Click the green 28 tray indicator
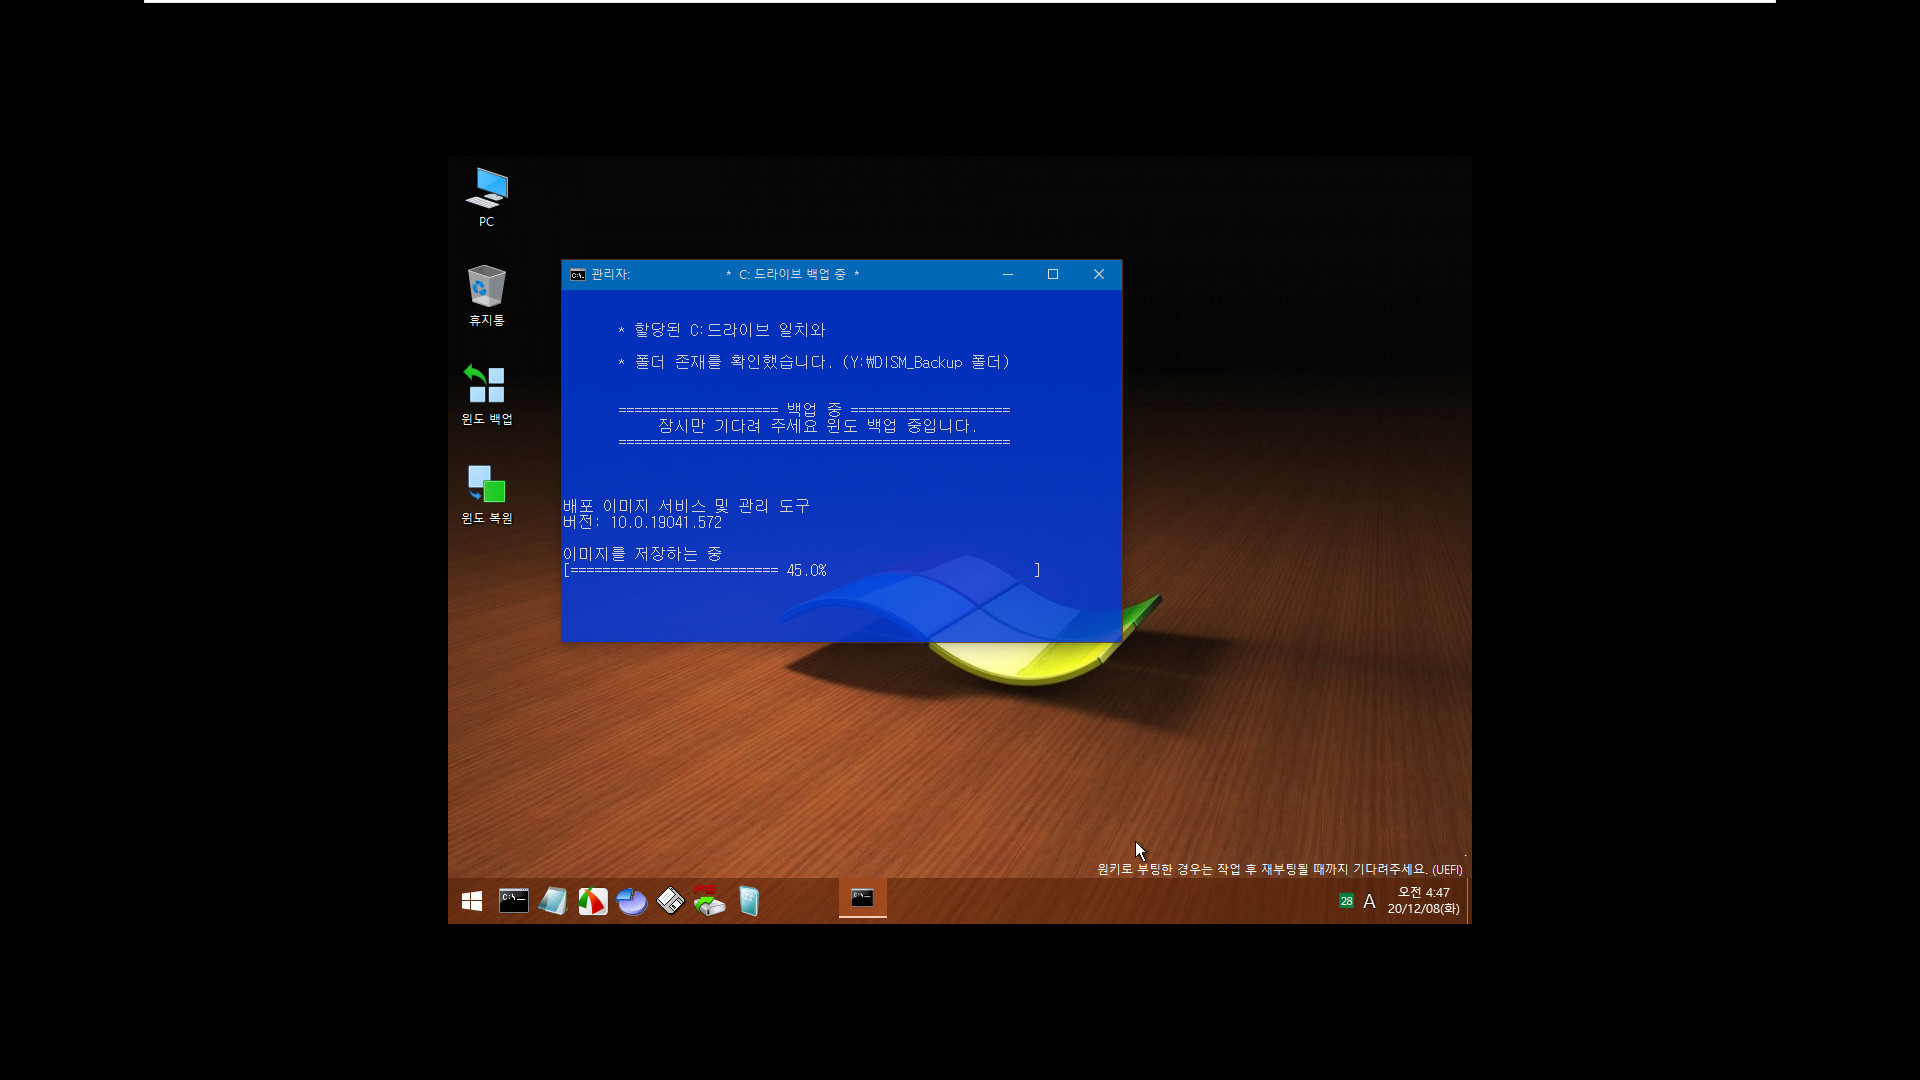 (1346, 901)
